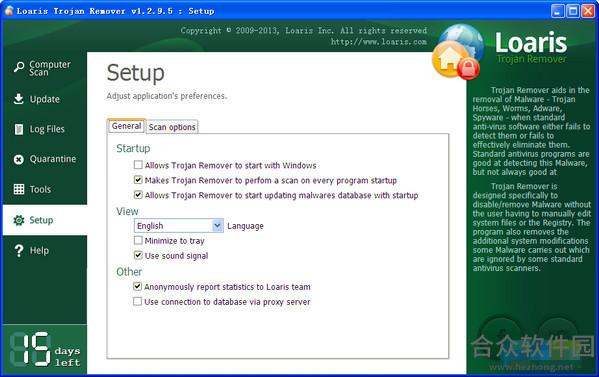Click the 15 days left trial counter
Image resolution: width=599 pixels, height=377 pixels.
45,349
